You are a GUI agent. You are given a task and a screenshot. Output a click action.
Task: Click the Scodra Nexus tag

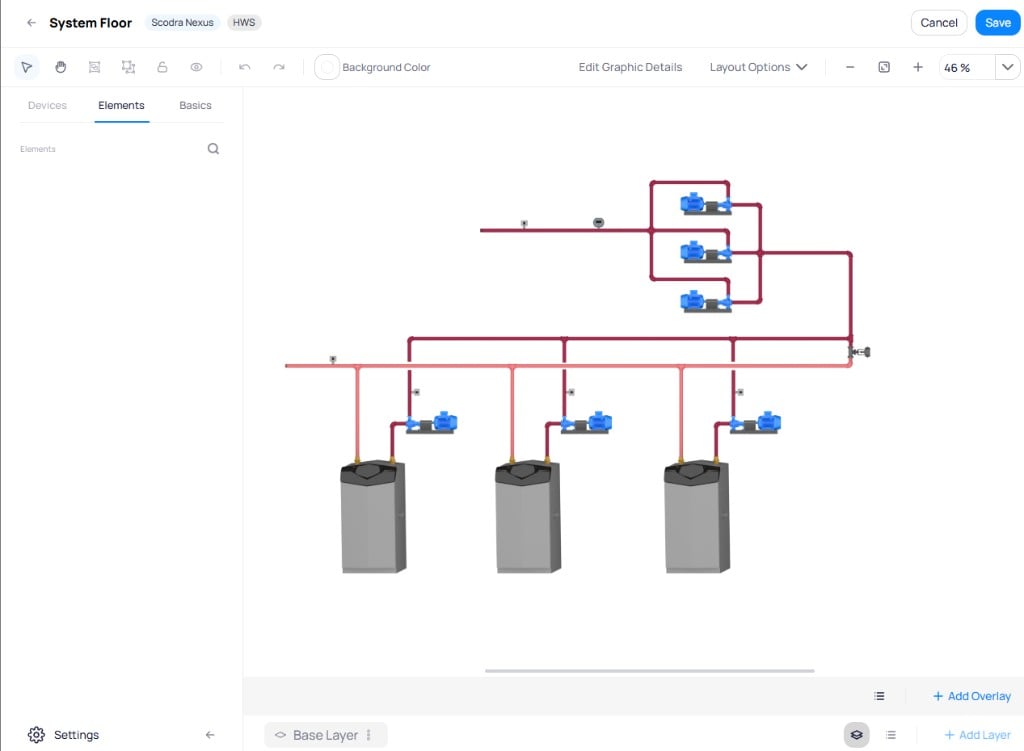(182, 22)
